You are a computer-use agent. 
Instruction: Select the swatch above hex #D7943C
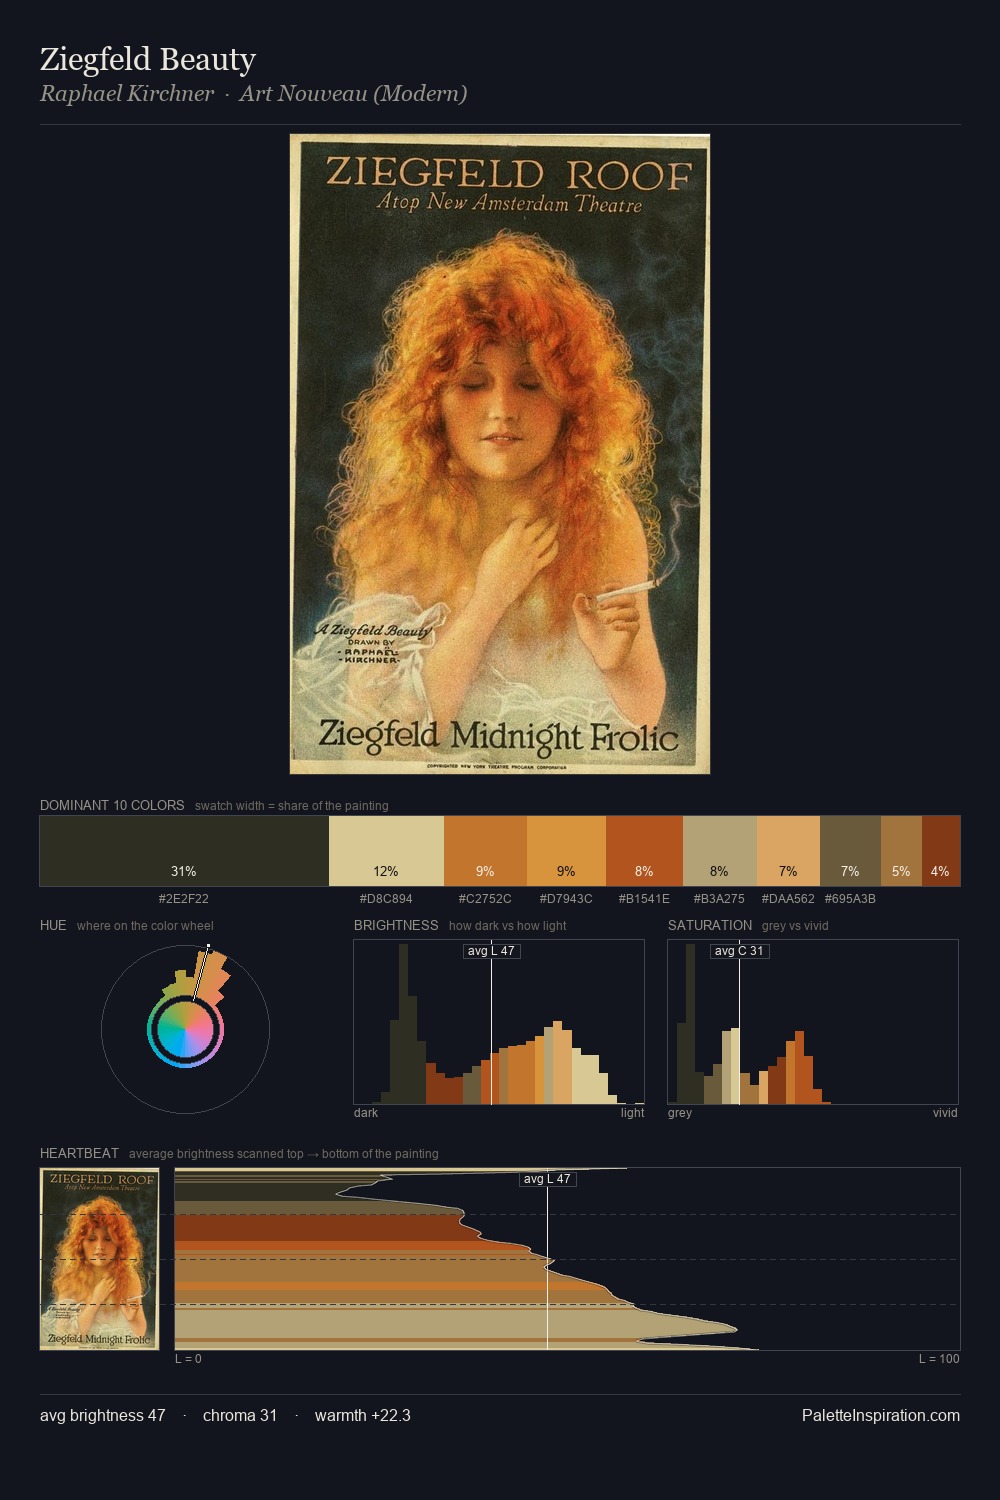tap(566, 851)
